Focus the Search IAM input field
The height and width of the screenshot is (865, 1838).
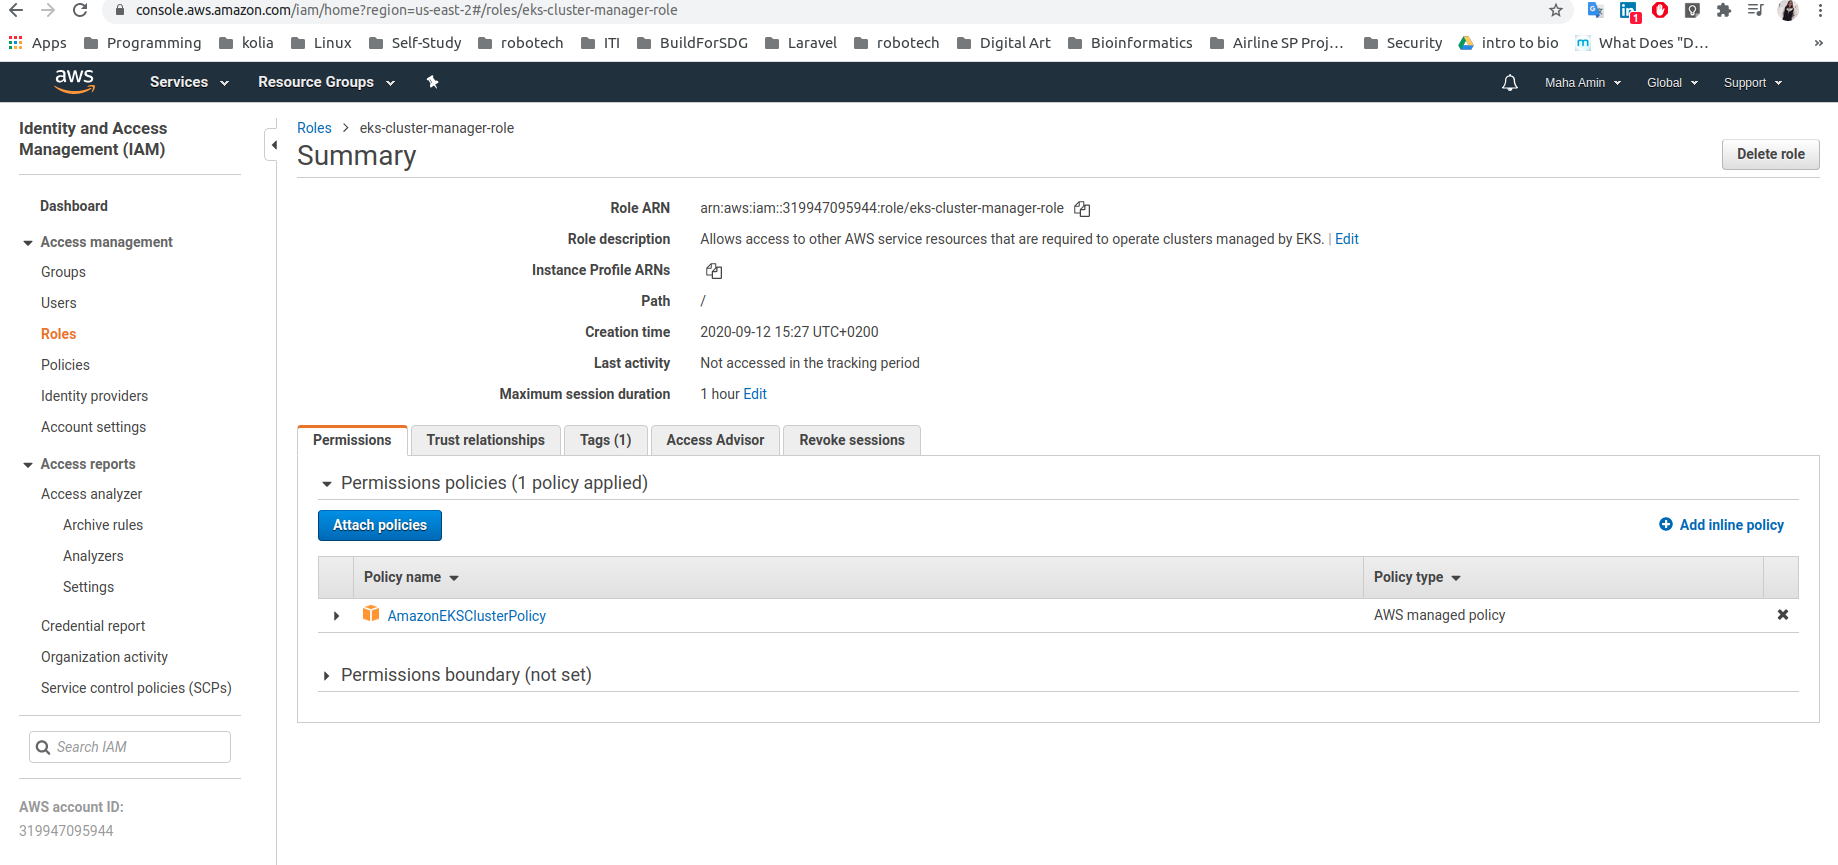coord(130,747)
